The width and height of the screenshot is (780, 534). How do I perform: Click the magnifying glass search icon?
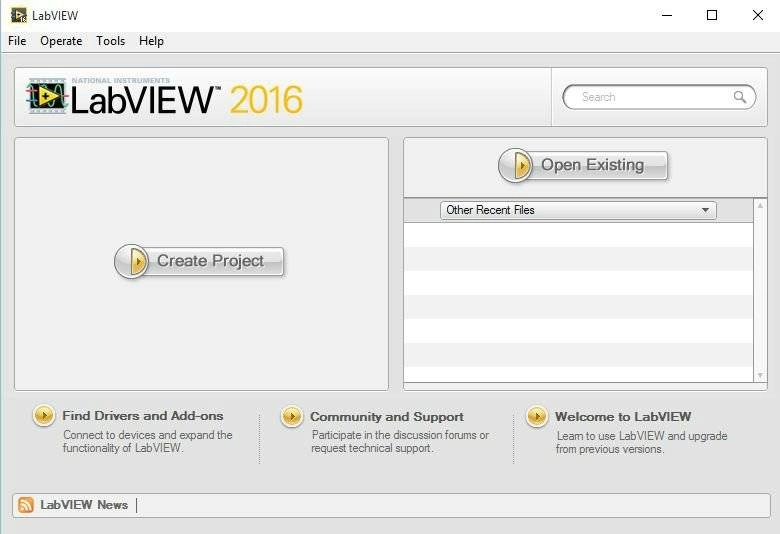pos(740,97)
